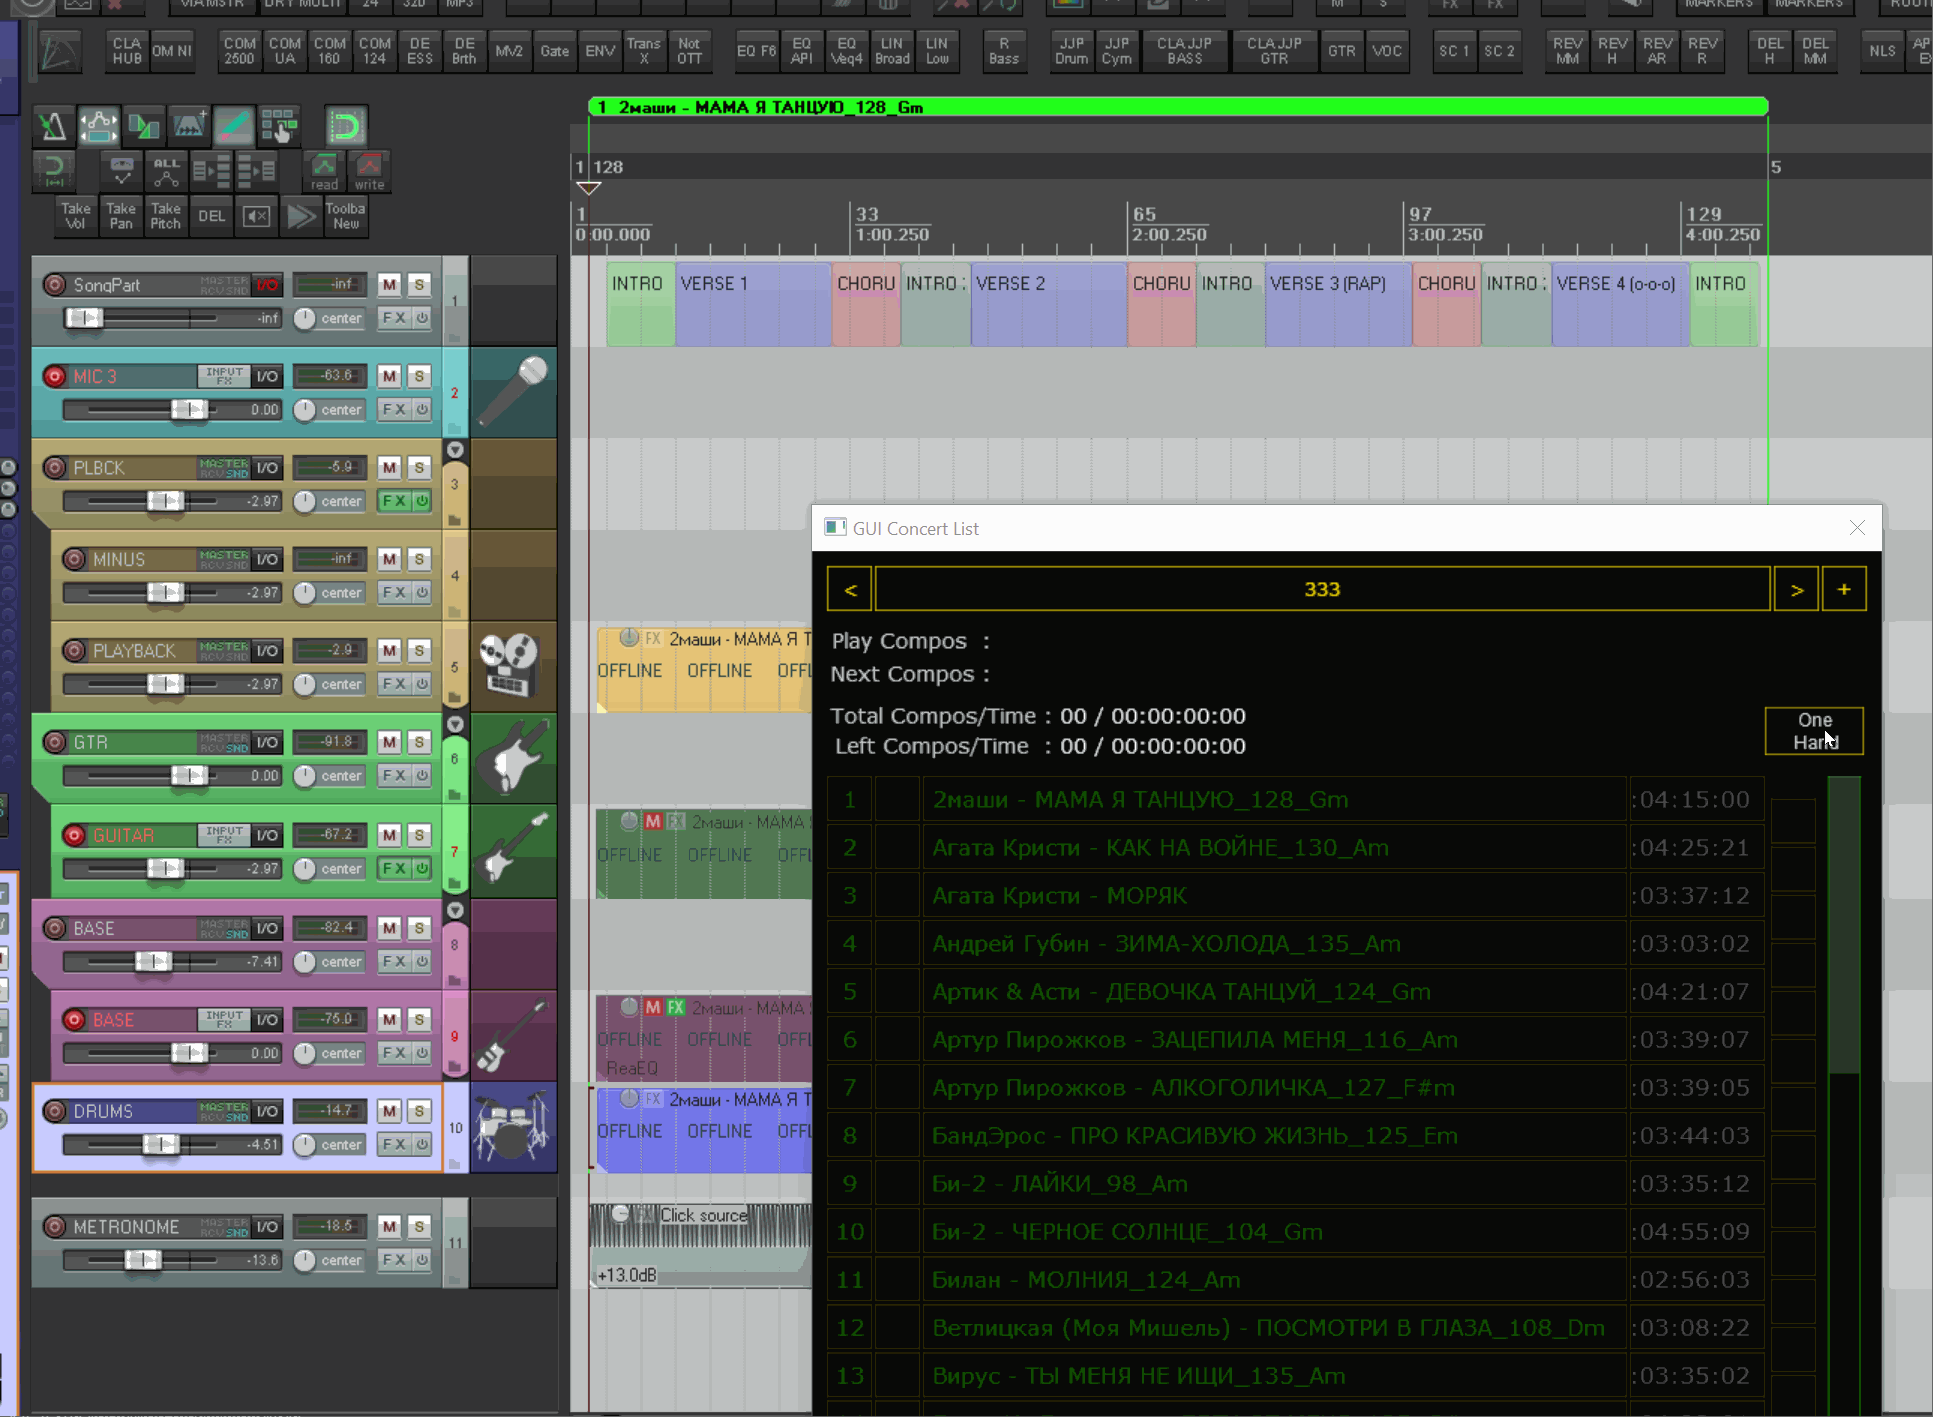Screen dimensions: 1933x1417
Task: Click the METRONOME track volume fader
Action: pos(143,1260)
